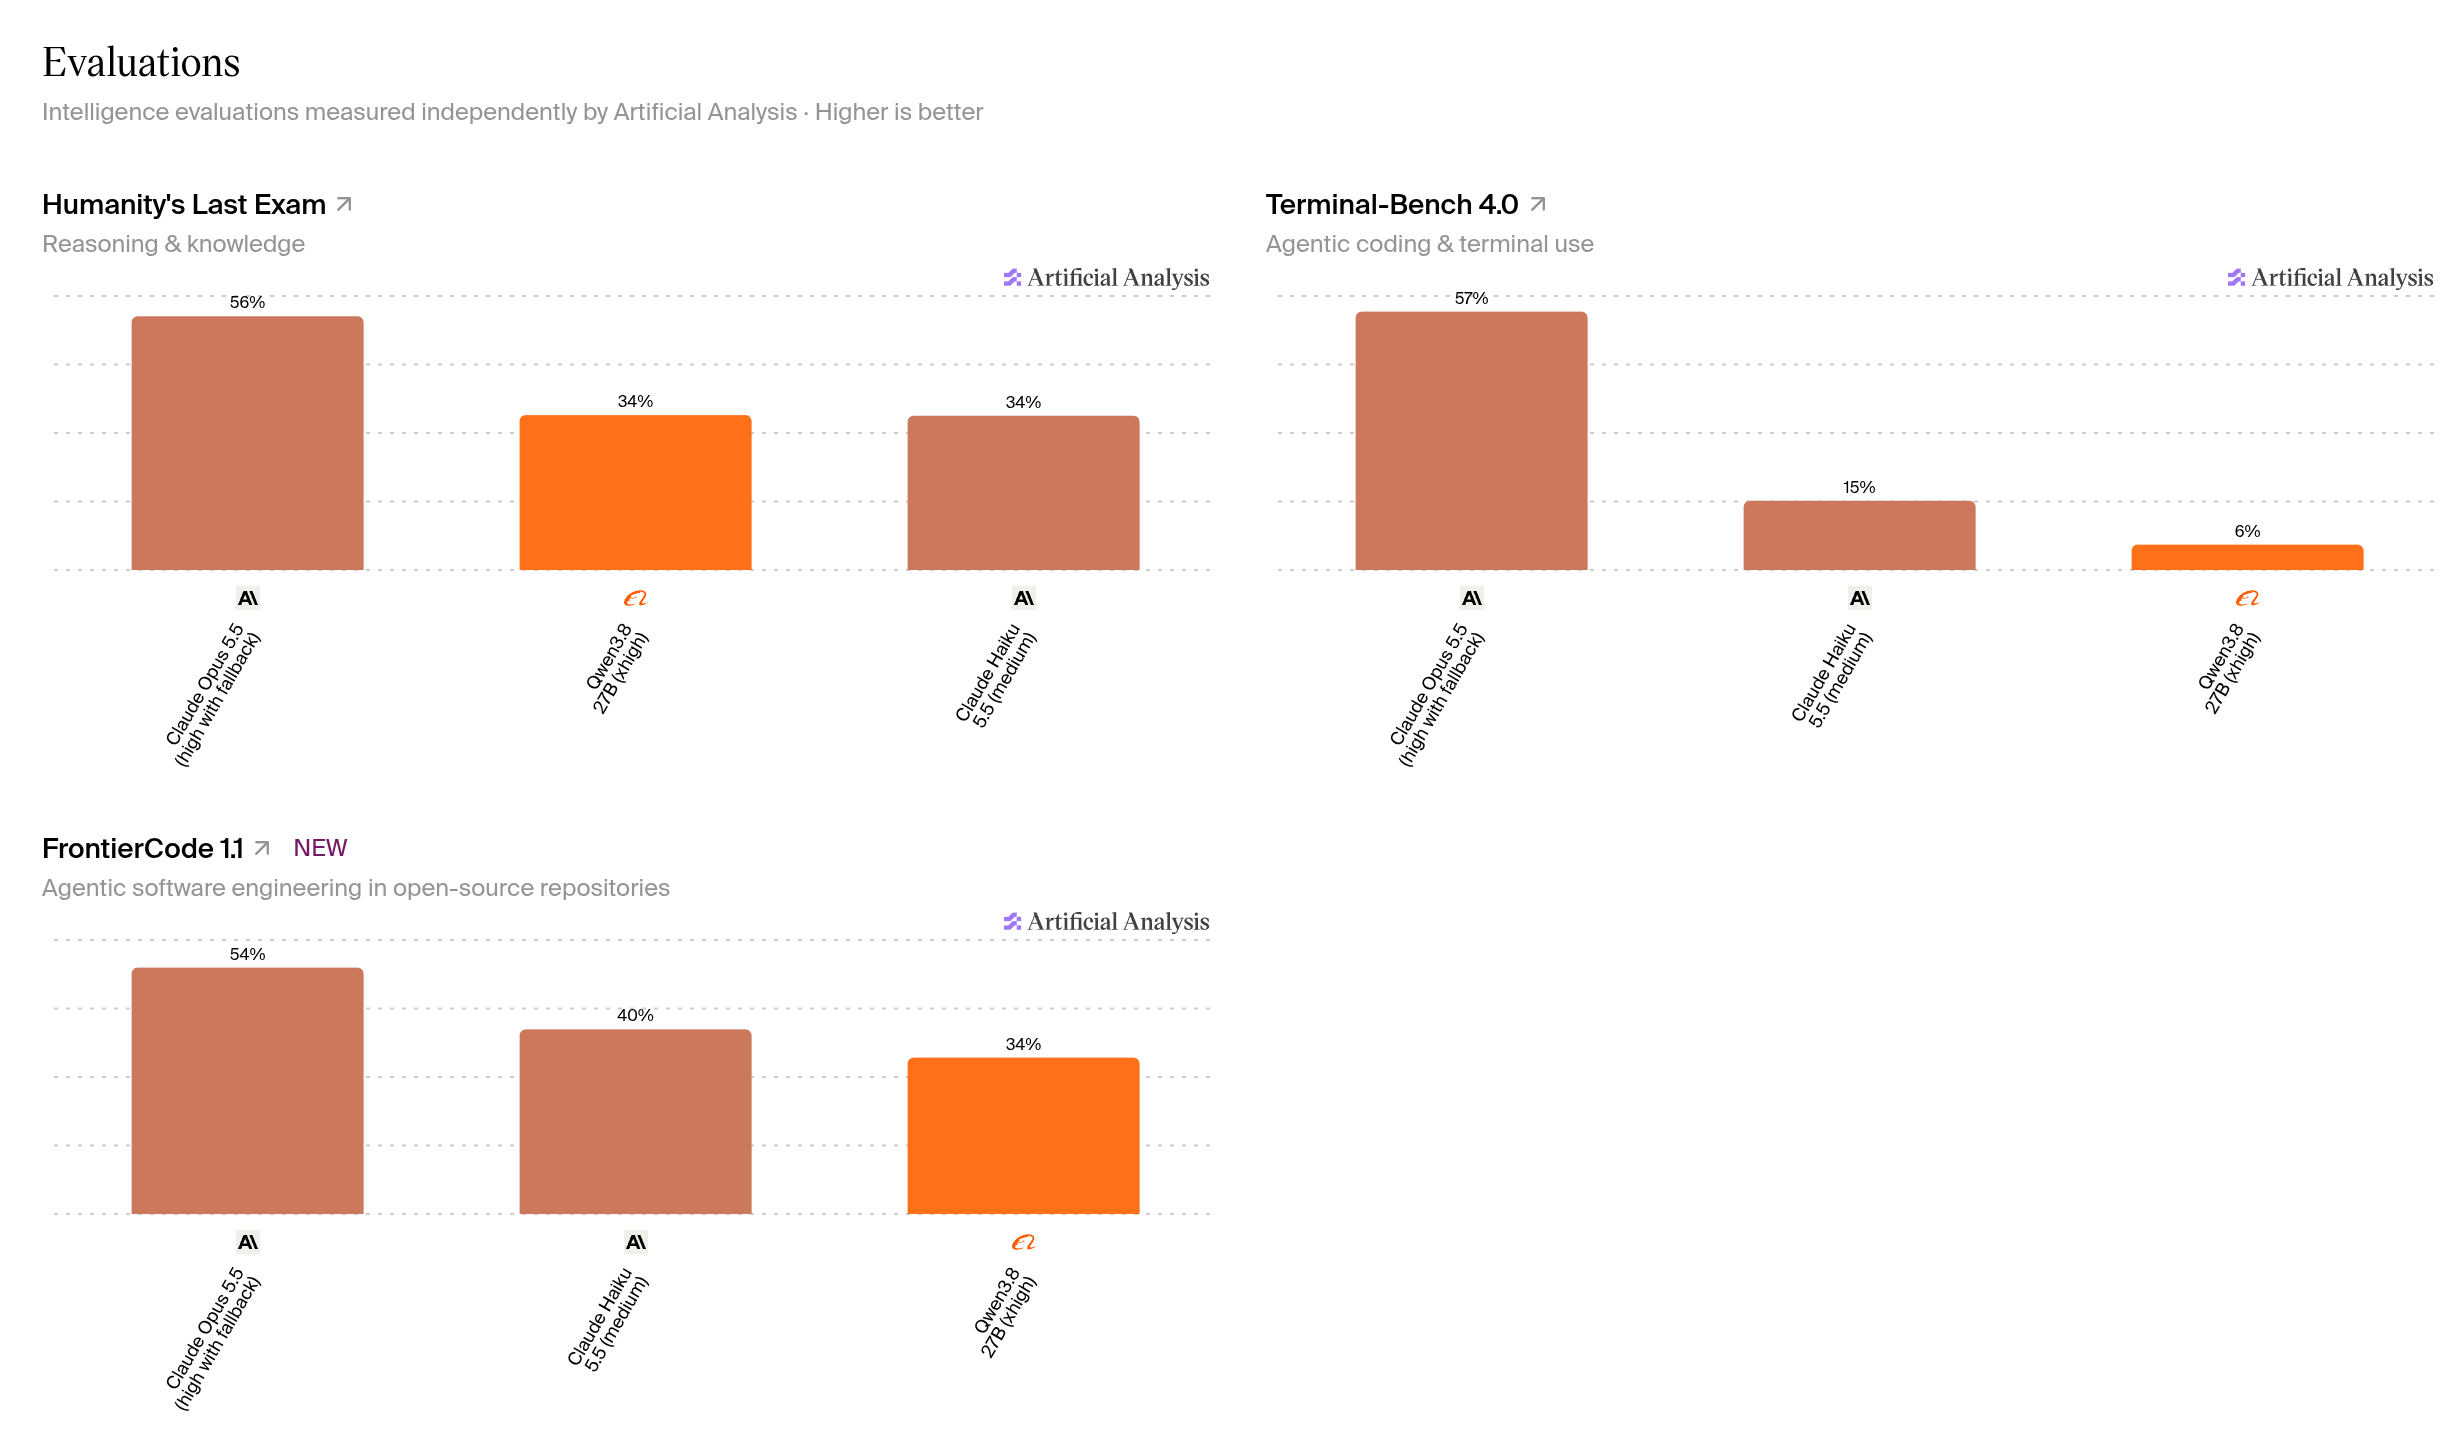Select the 57% Claude Opus bar in Terminal-Bench

click(x=1471, y=441)
